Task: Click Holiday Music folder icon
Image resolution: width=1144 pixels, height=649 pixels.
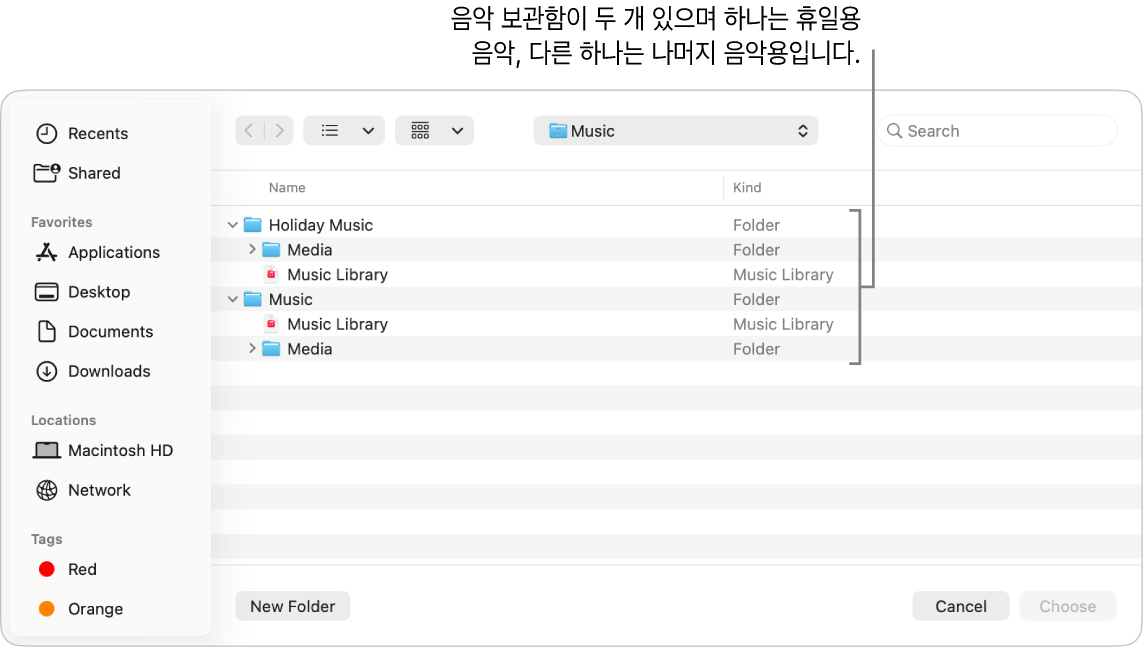Action: click(x=252, y=225)
